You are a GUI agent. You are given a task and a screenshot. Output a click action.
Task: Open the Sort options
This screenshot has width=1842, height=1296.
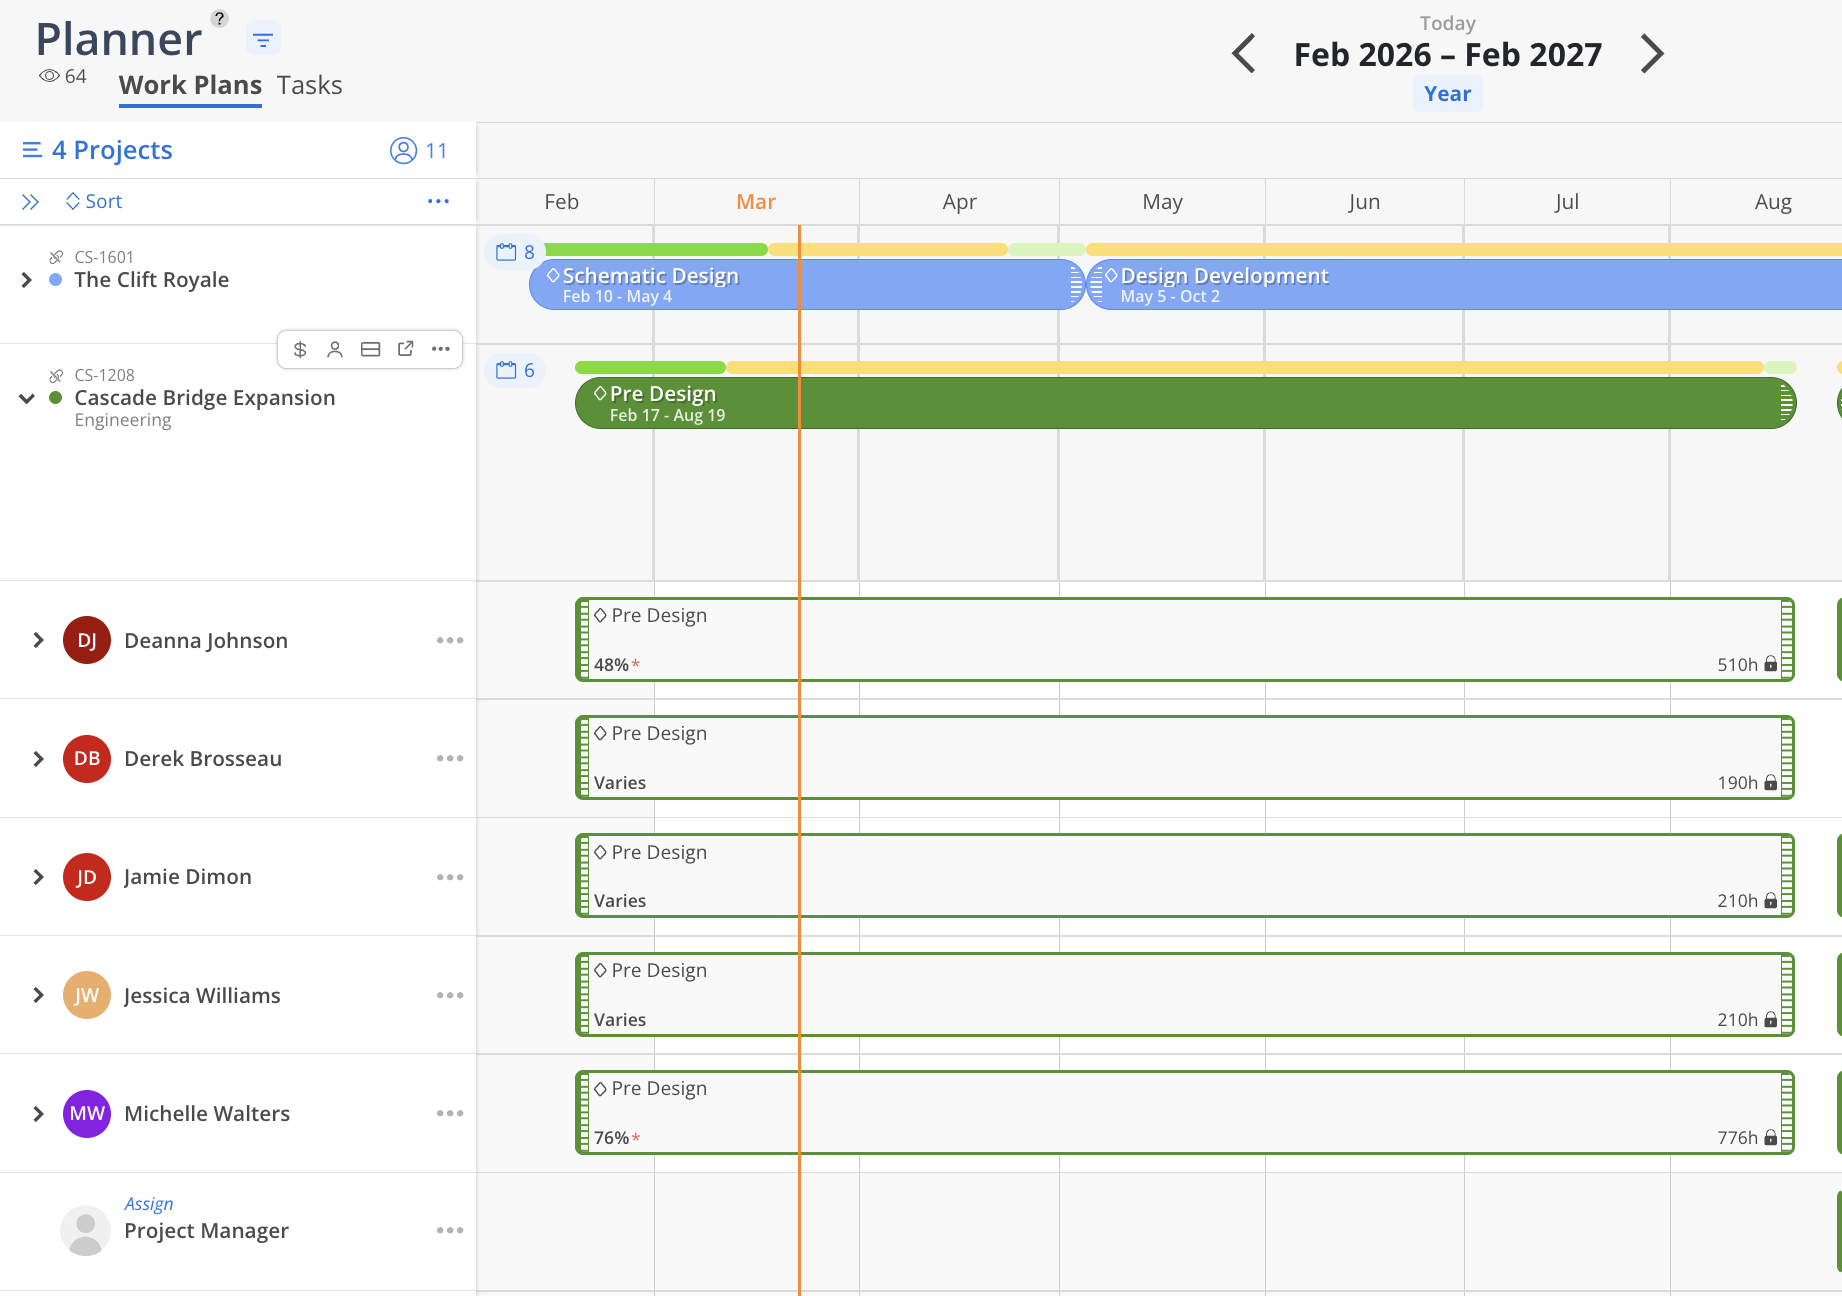coord(94,201)
